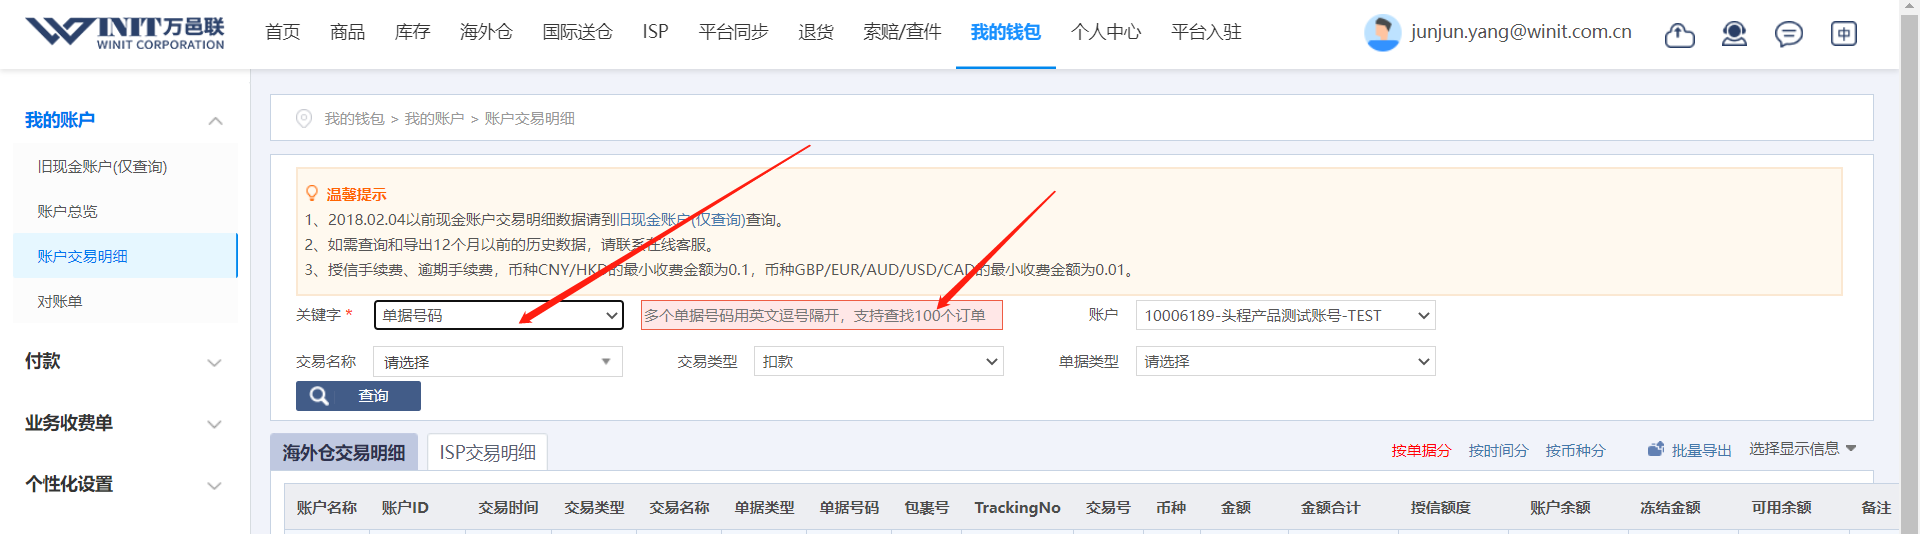
Task: Open the 索赔/查件 navigation menu
Action: point(902,32)
